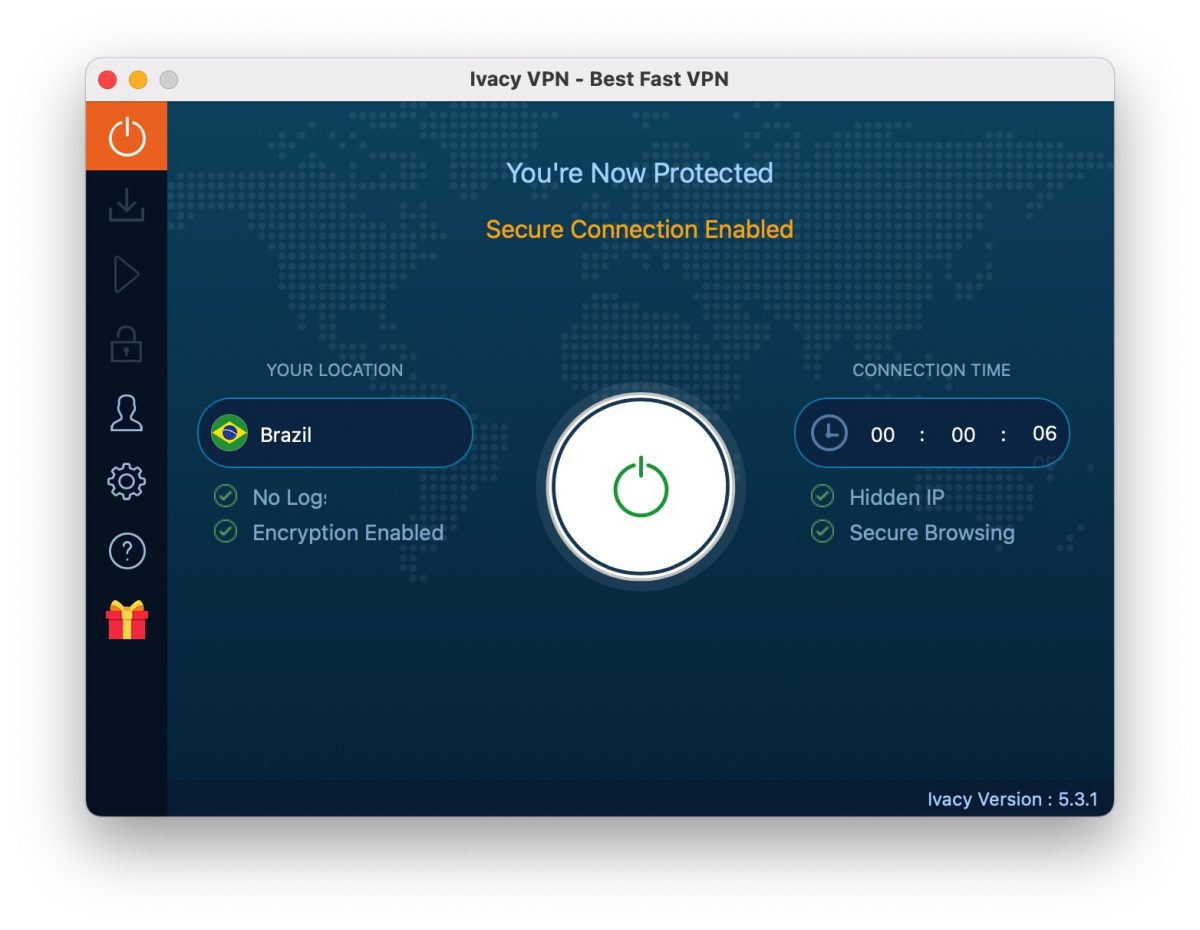Click the Brazil flag icon
This screenshot has width=1200, height=930.
pyautogui.click(x=230, y=434)
